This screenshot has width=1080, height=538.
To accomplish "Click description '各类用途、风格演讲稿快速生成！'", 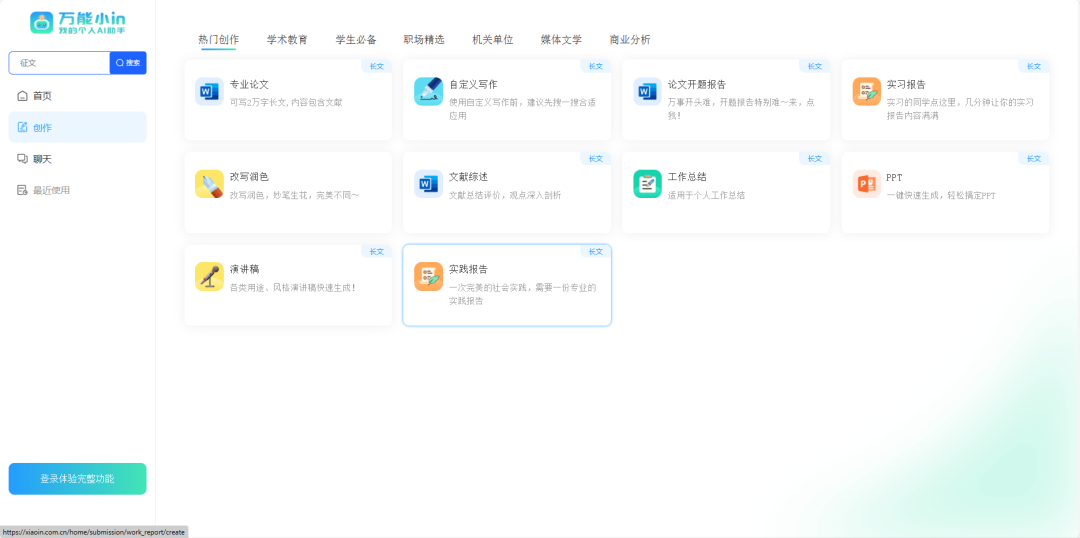I will 293,287.
